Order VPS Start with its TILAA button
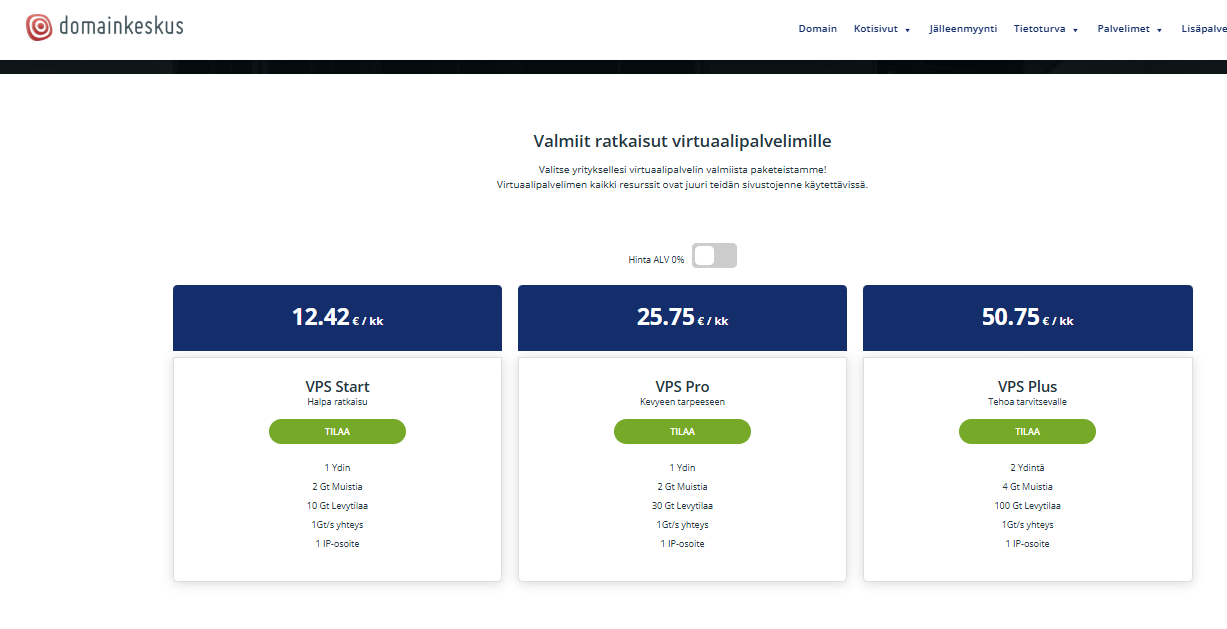This screenshot has height=629, width=1227. (x=337, y=431)
